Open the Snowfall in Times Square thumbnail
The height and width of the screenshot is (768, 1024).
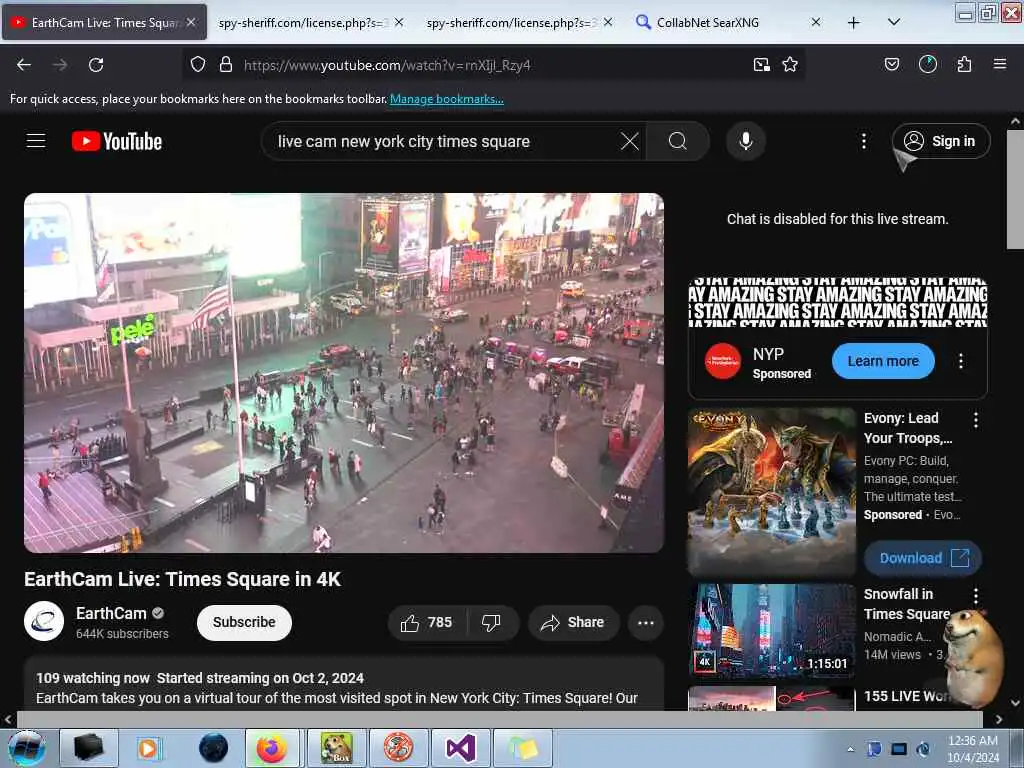(x=772, y=631)
